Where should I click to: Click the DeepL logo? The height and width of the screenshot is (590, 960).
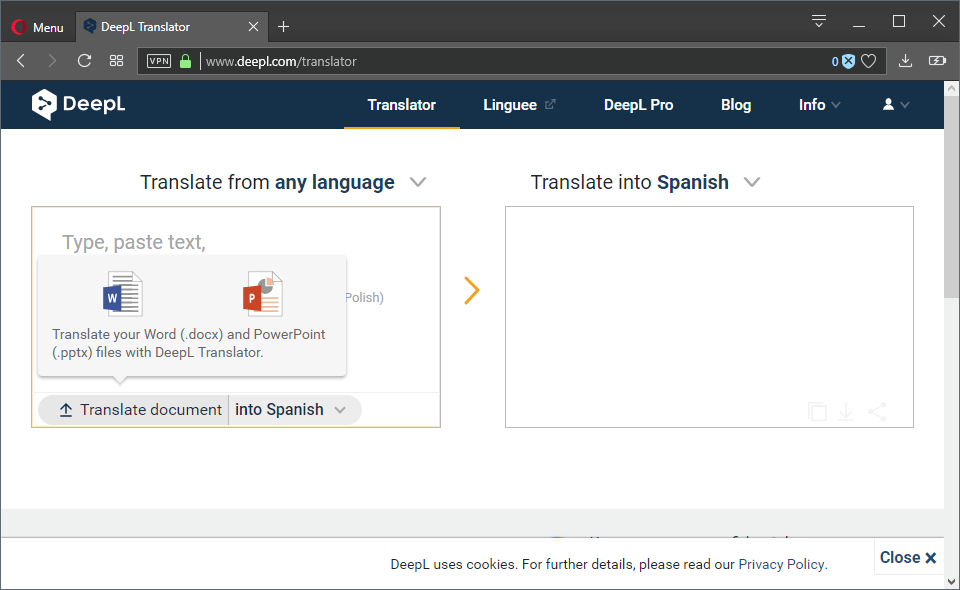point(78,104)
